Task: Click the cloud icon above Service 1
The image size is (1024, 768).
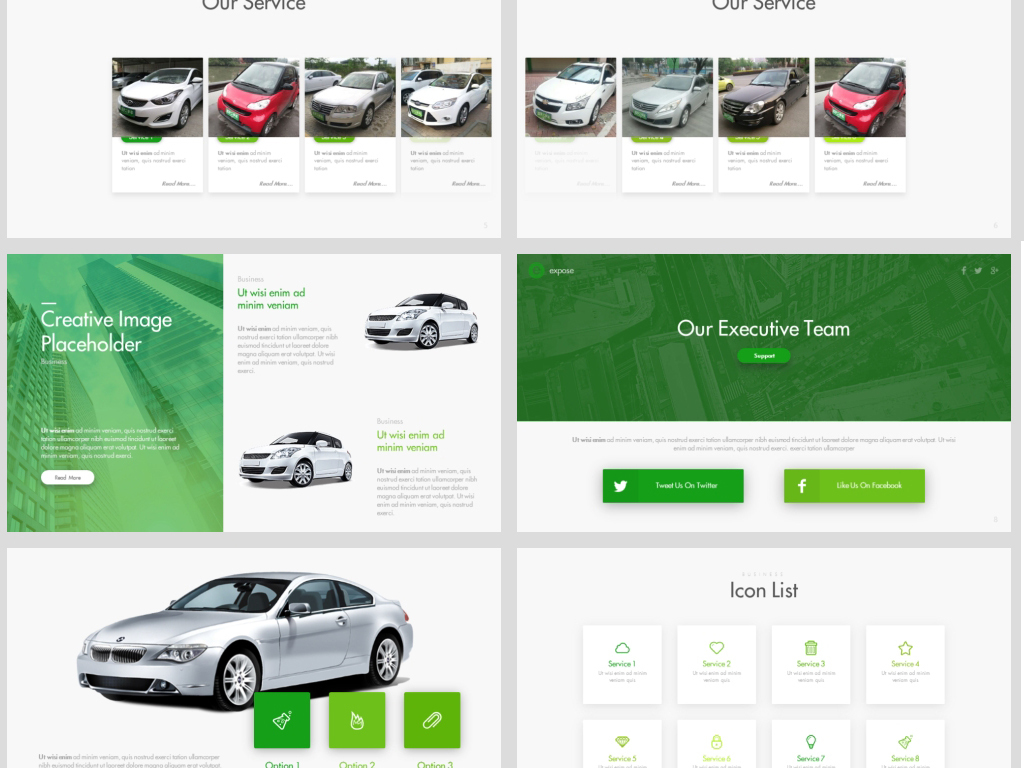Action: click(x=622, y=648)
